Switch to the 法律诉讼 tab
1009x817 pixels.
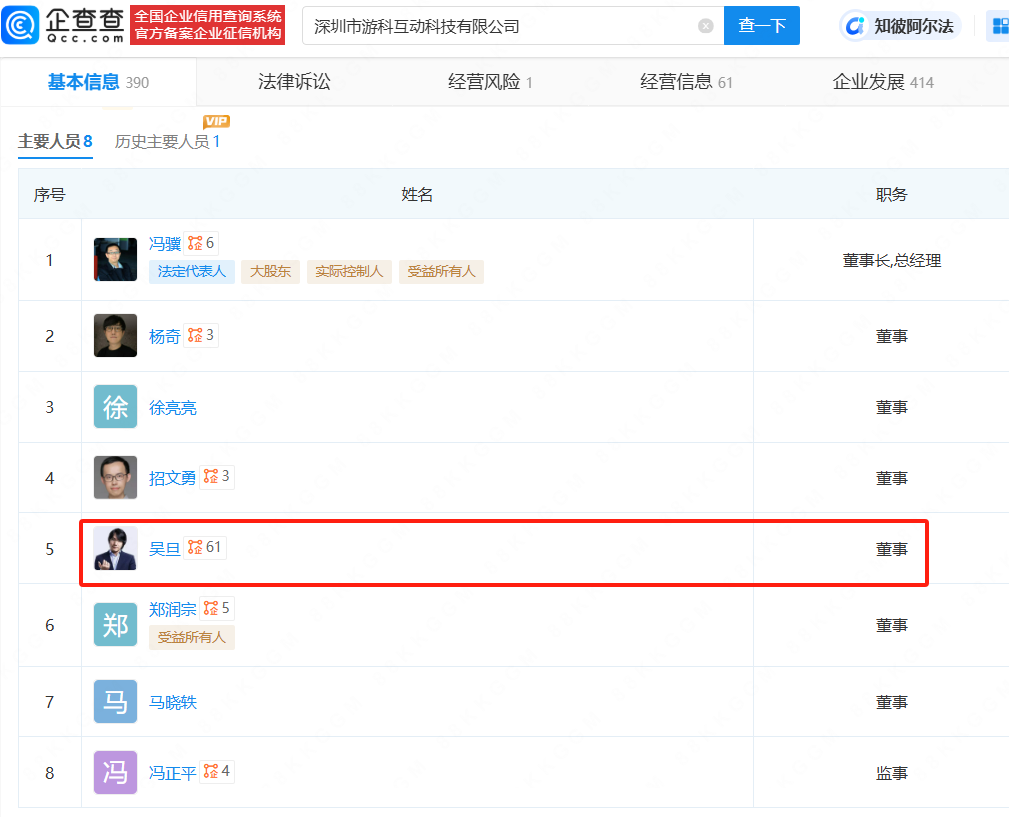point(294,82)
